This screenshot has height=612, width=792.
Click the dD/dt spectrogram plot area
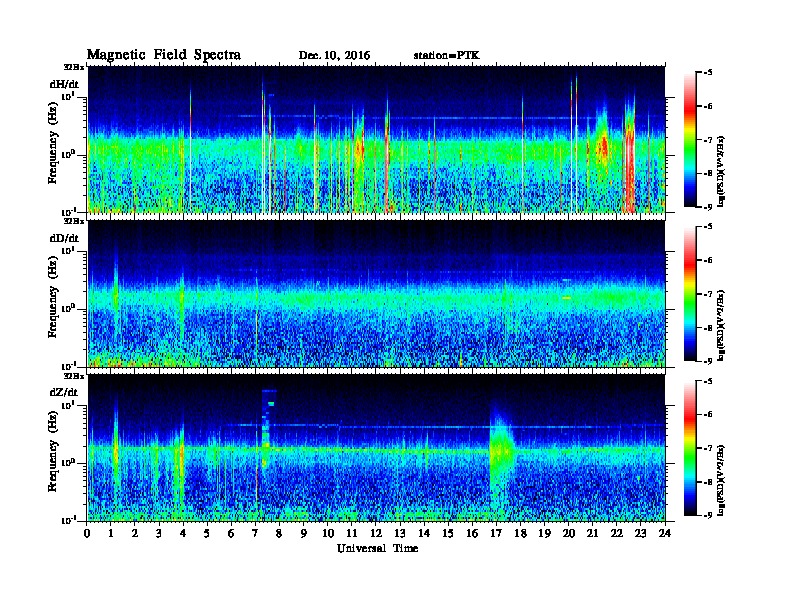click(x=376, y=294)
